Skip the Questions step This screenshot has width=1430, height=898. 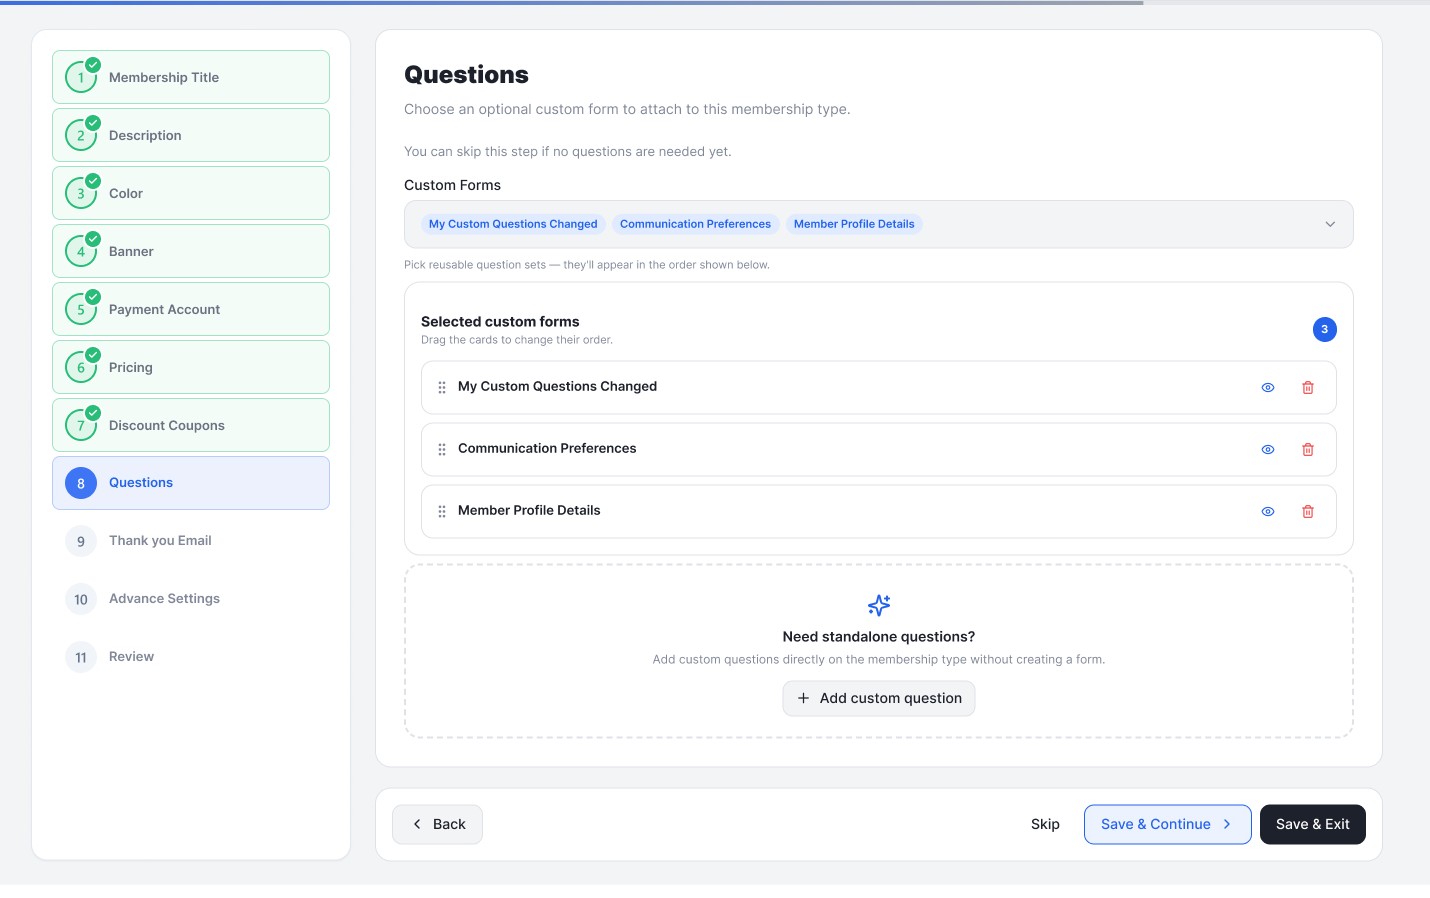(x=1045, y=824)
